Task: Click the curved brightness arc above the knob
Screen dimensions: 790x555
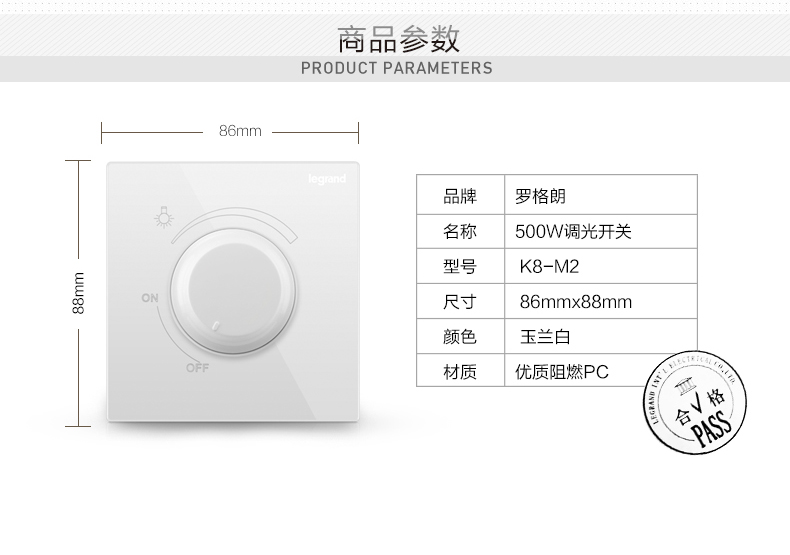Action: pyautogui.click(x=235, y=226)
